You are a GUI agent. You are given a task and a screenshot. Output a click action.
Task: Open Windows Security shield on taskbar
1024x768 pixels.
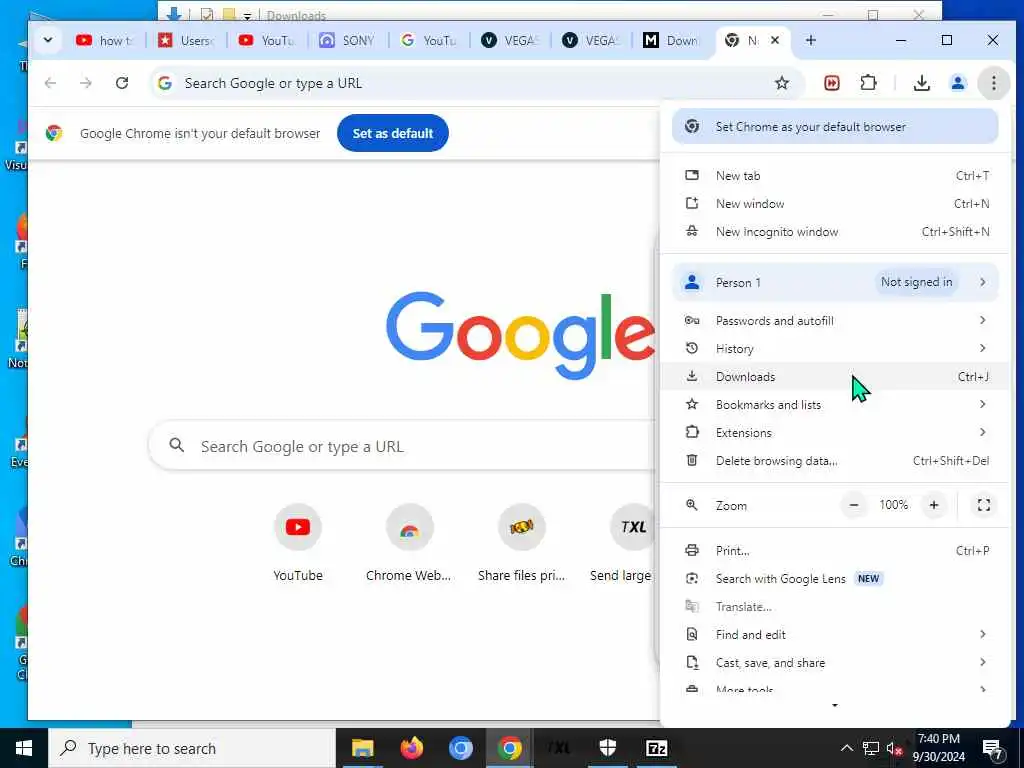point(607,748)
